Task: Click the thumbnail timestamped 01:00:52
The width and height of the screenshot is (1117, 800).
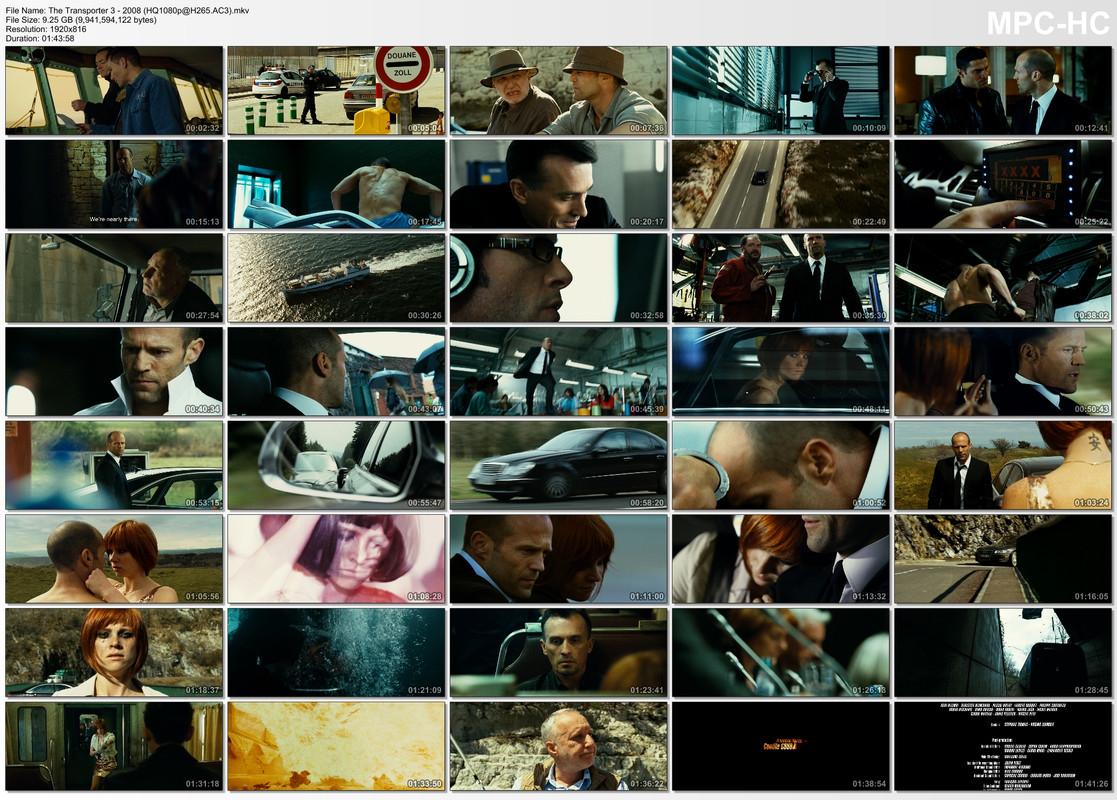Action: (x=781, y=465)
